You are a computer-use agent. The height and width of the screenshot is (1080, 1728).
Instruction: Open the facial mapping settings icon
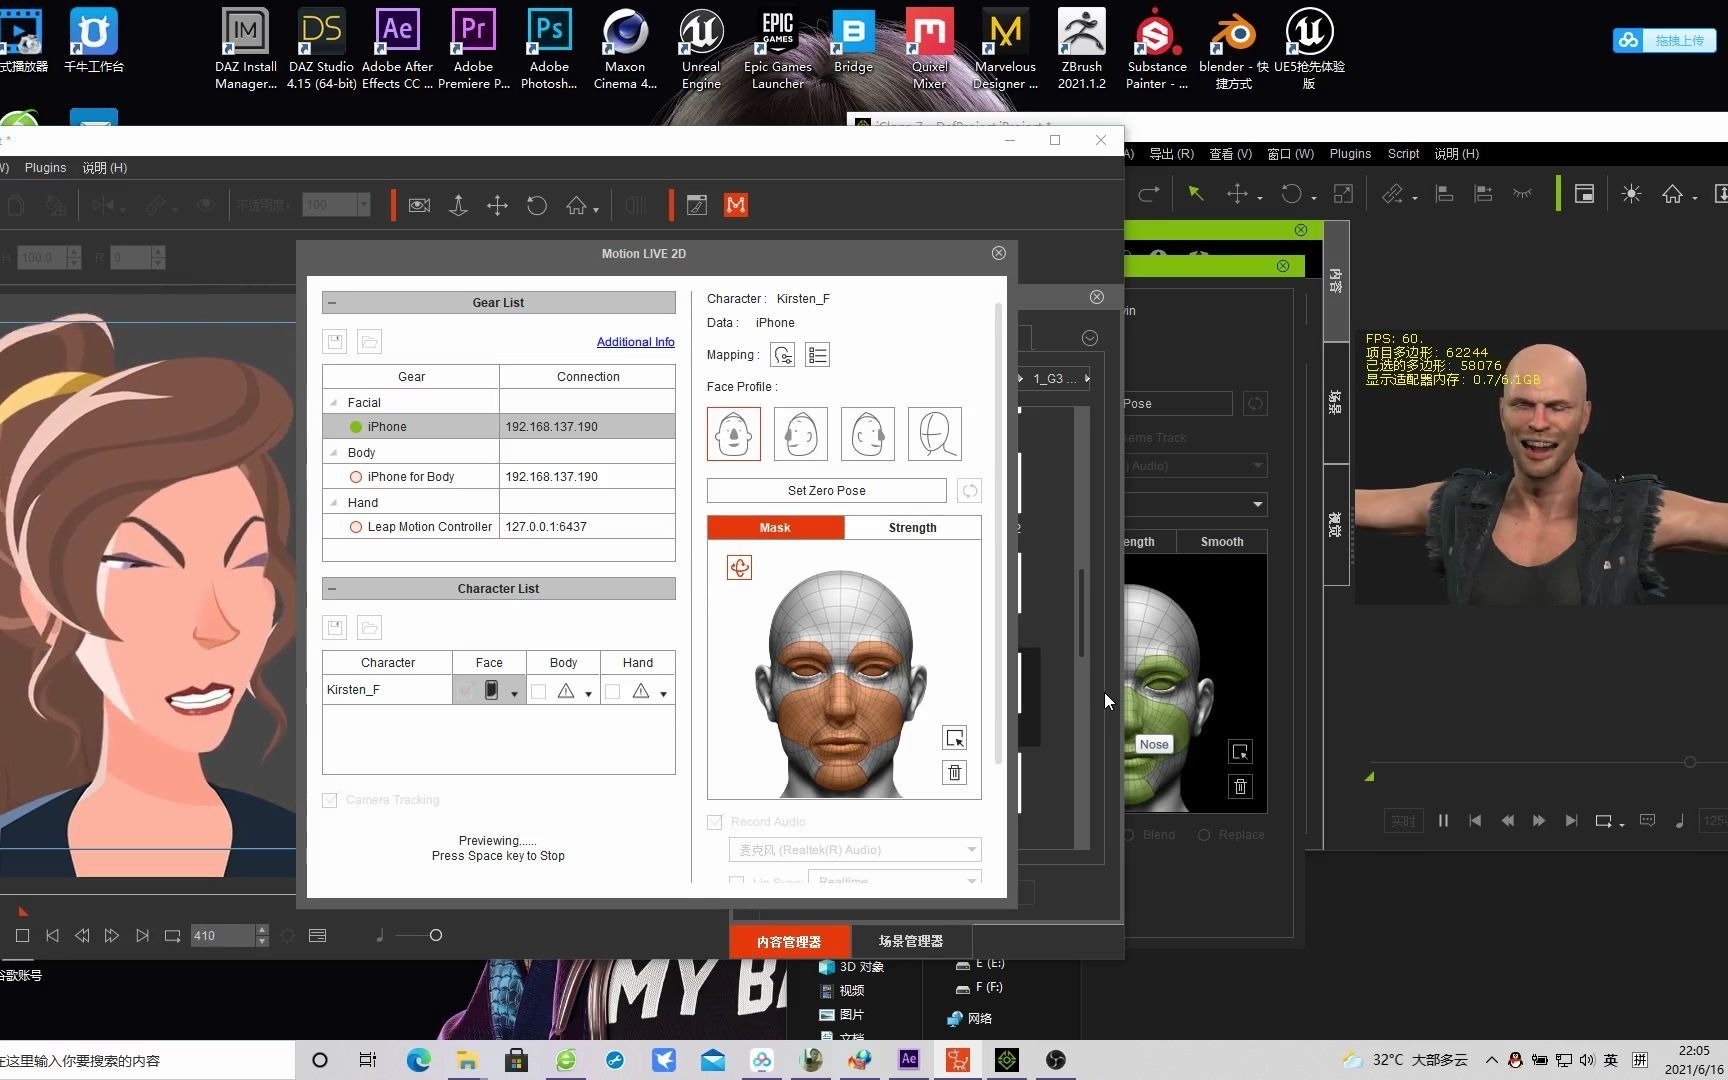click(x=783, y=355)
